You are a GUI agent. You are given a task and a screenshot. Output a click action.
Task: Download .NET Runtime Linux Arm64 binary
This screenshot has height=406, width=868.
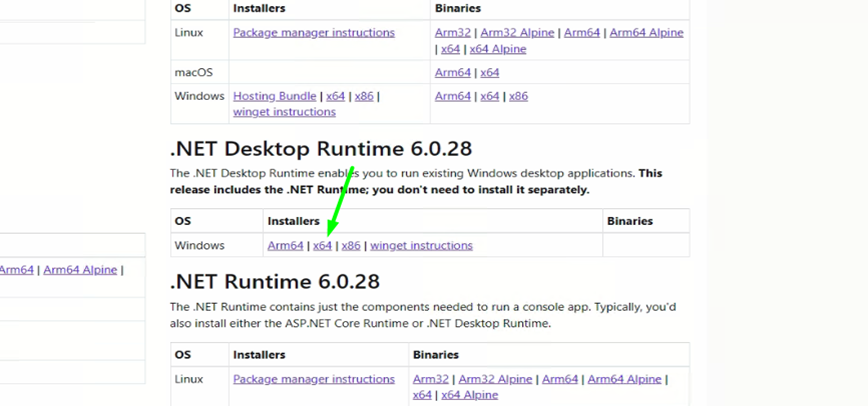pyautogui.click(x=560, y=379)
